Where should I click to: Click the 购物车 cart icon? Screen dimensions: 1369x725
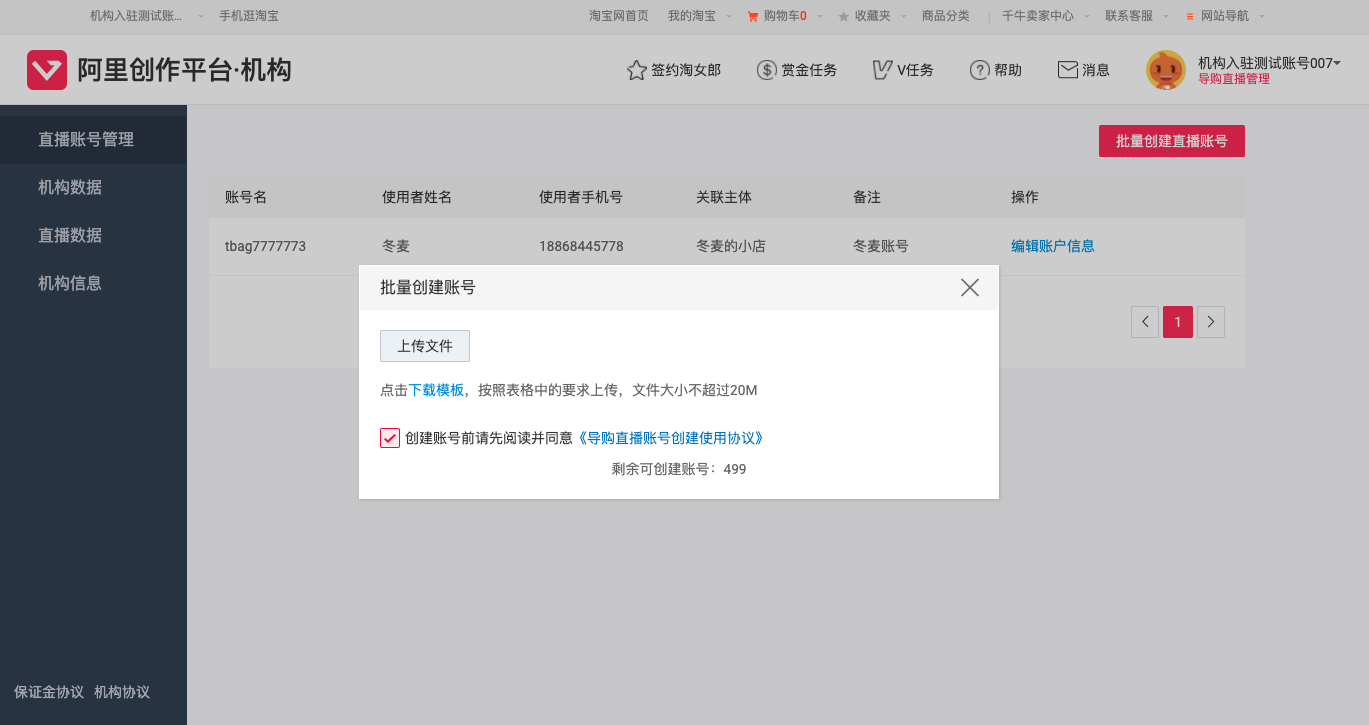(x=753, y=16)
